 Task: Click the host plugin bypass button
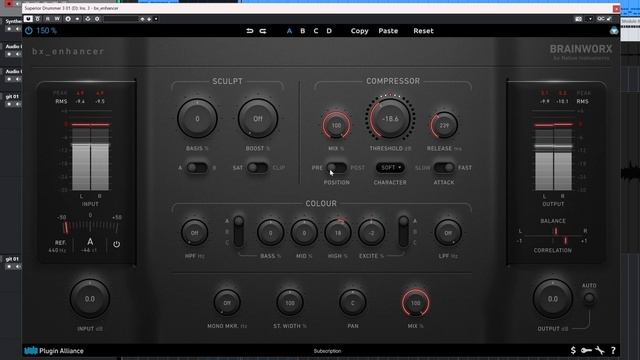coord(28,19)
